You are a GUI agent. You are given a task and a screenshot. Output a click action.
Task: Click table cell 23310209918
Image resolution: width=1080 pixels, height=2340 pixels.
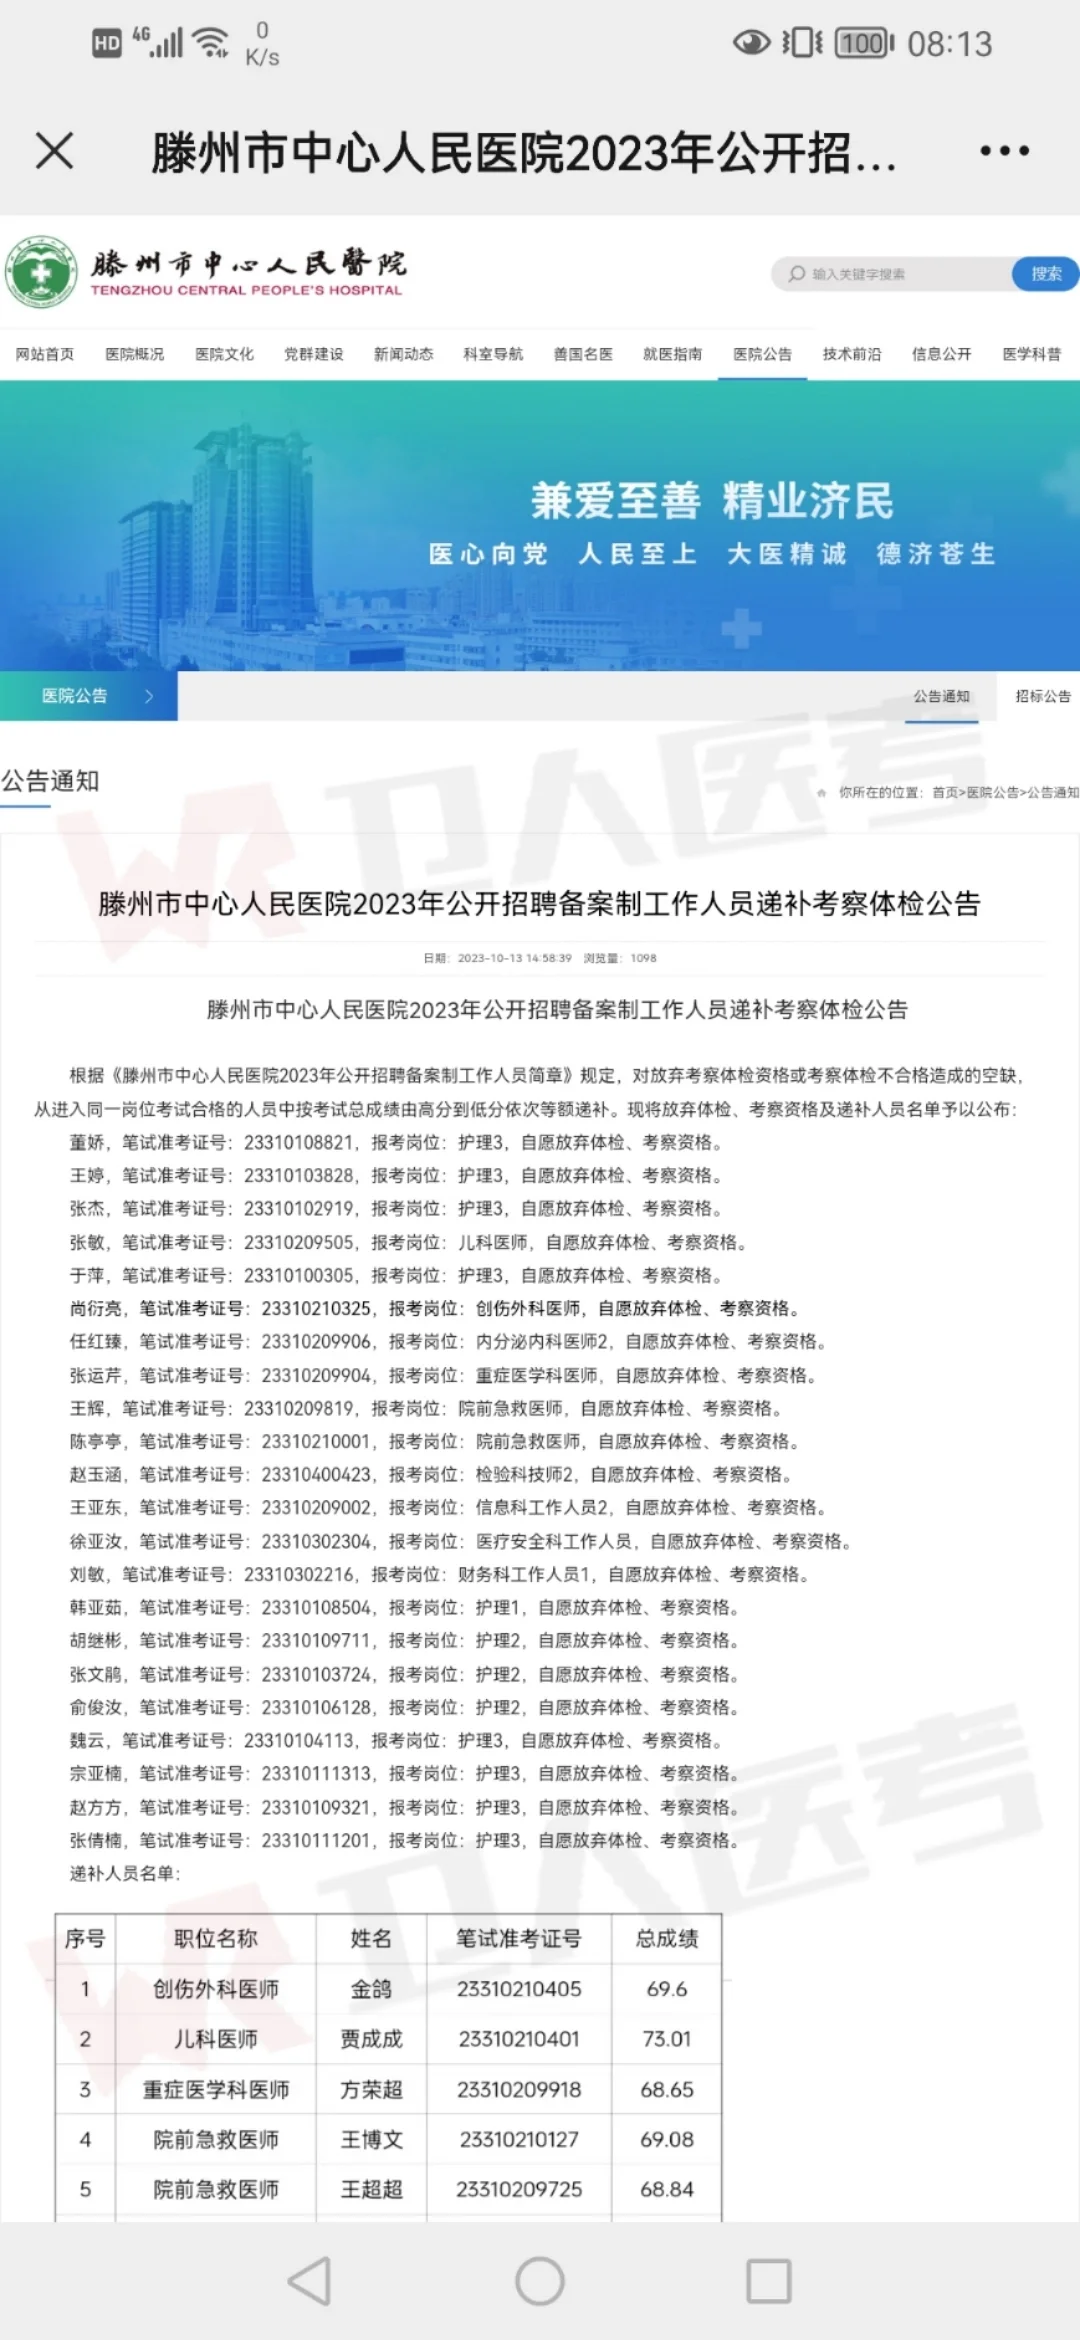pos(519,2089)
